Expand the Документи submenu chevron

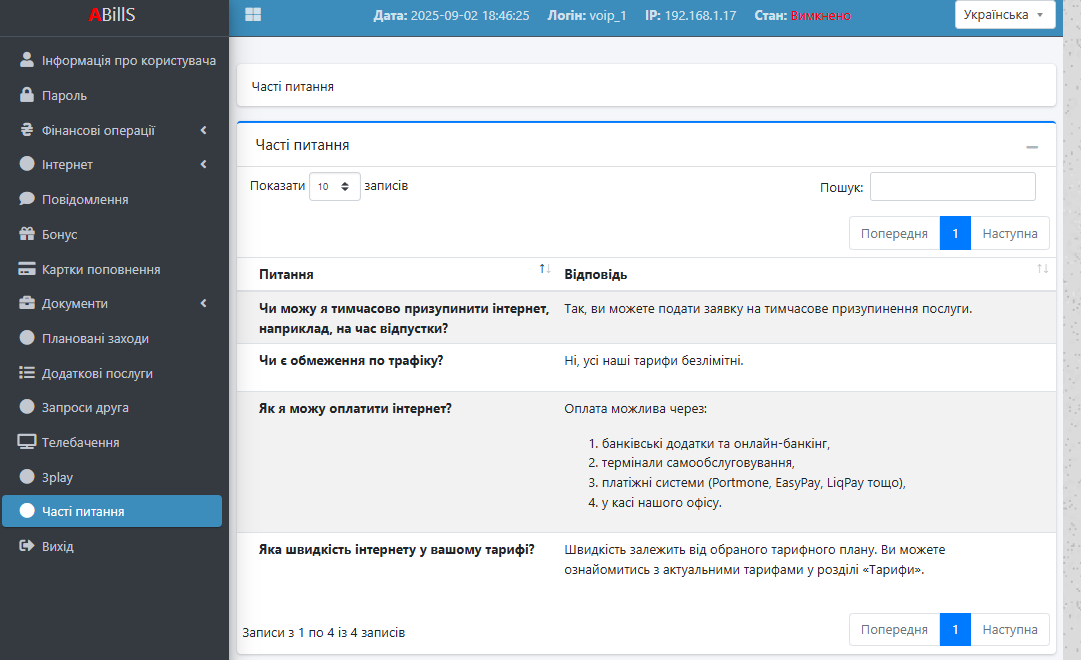pyautogui.click(x=203, y=303)
